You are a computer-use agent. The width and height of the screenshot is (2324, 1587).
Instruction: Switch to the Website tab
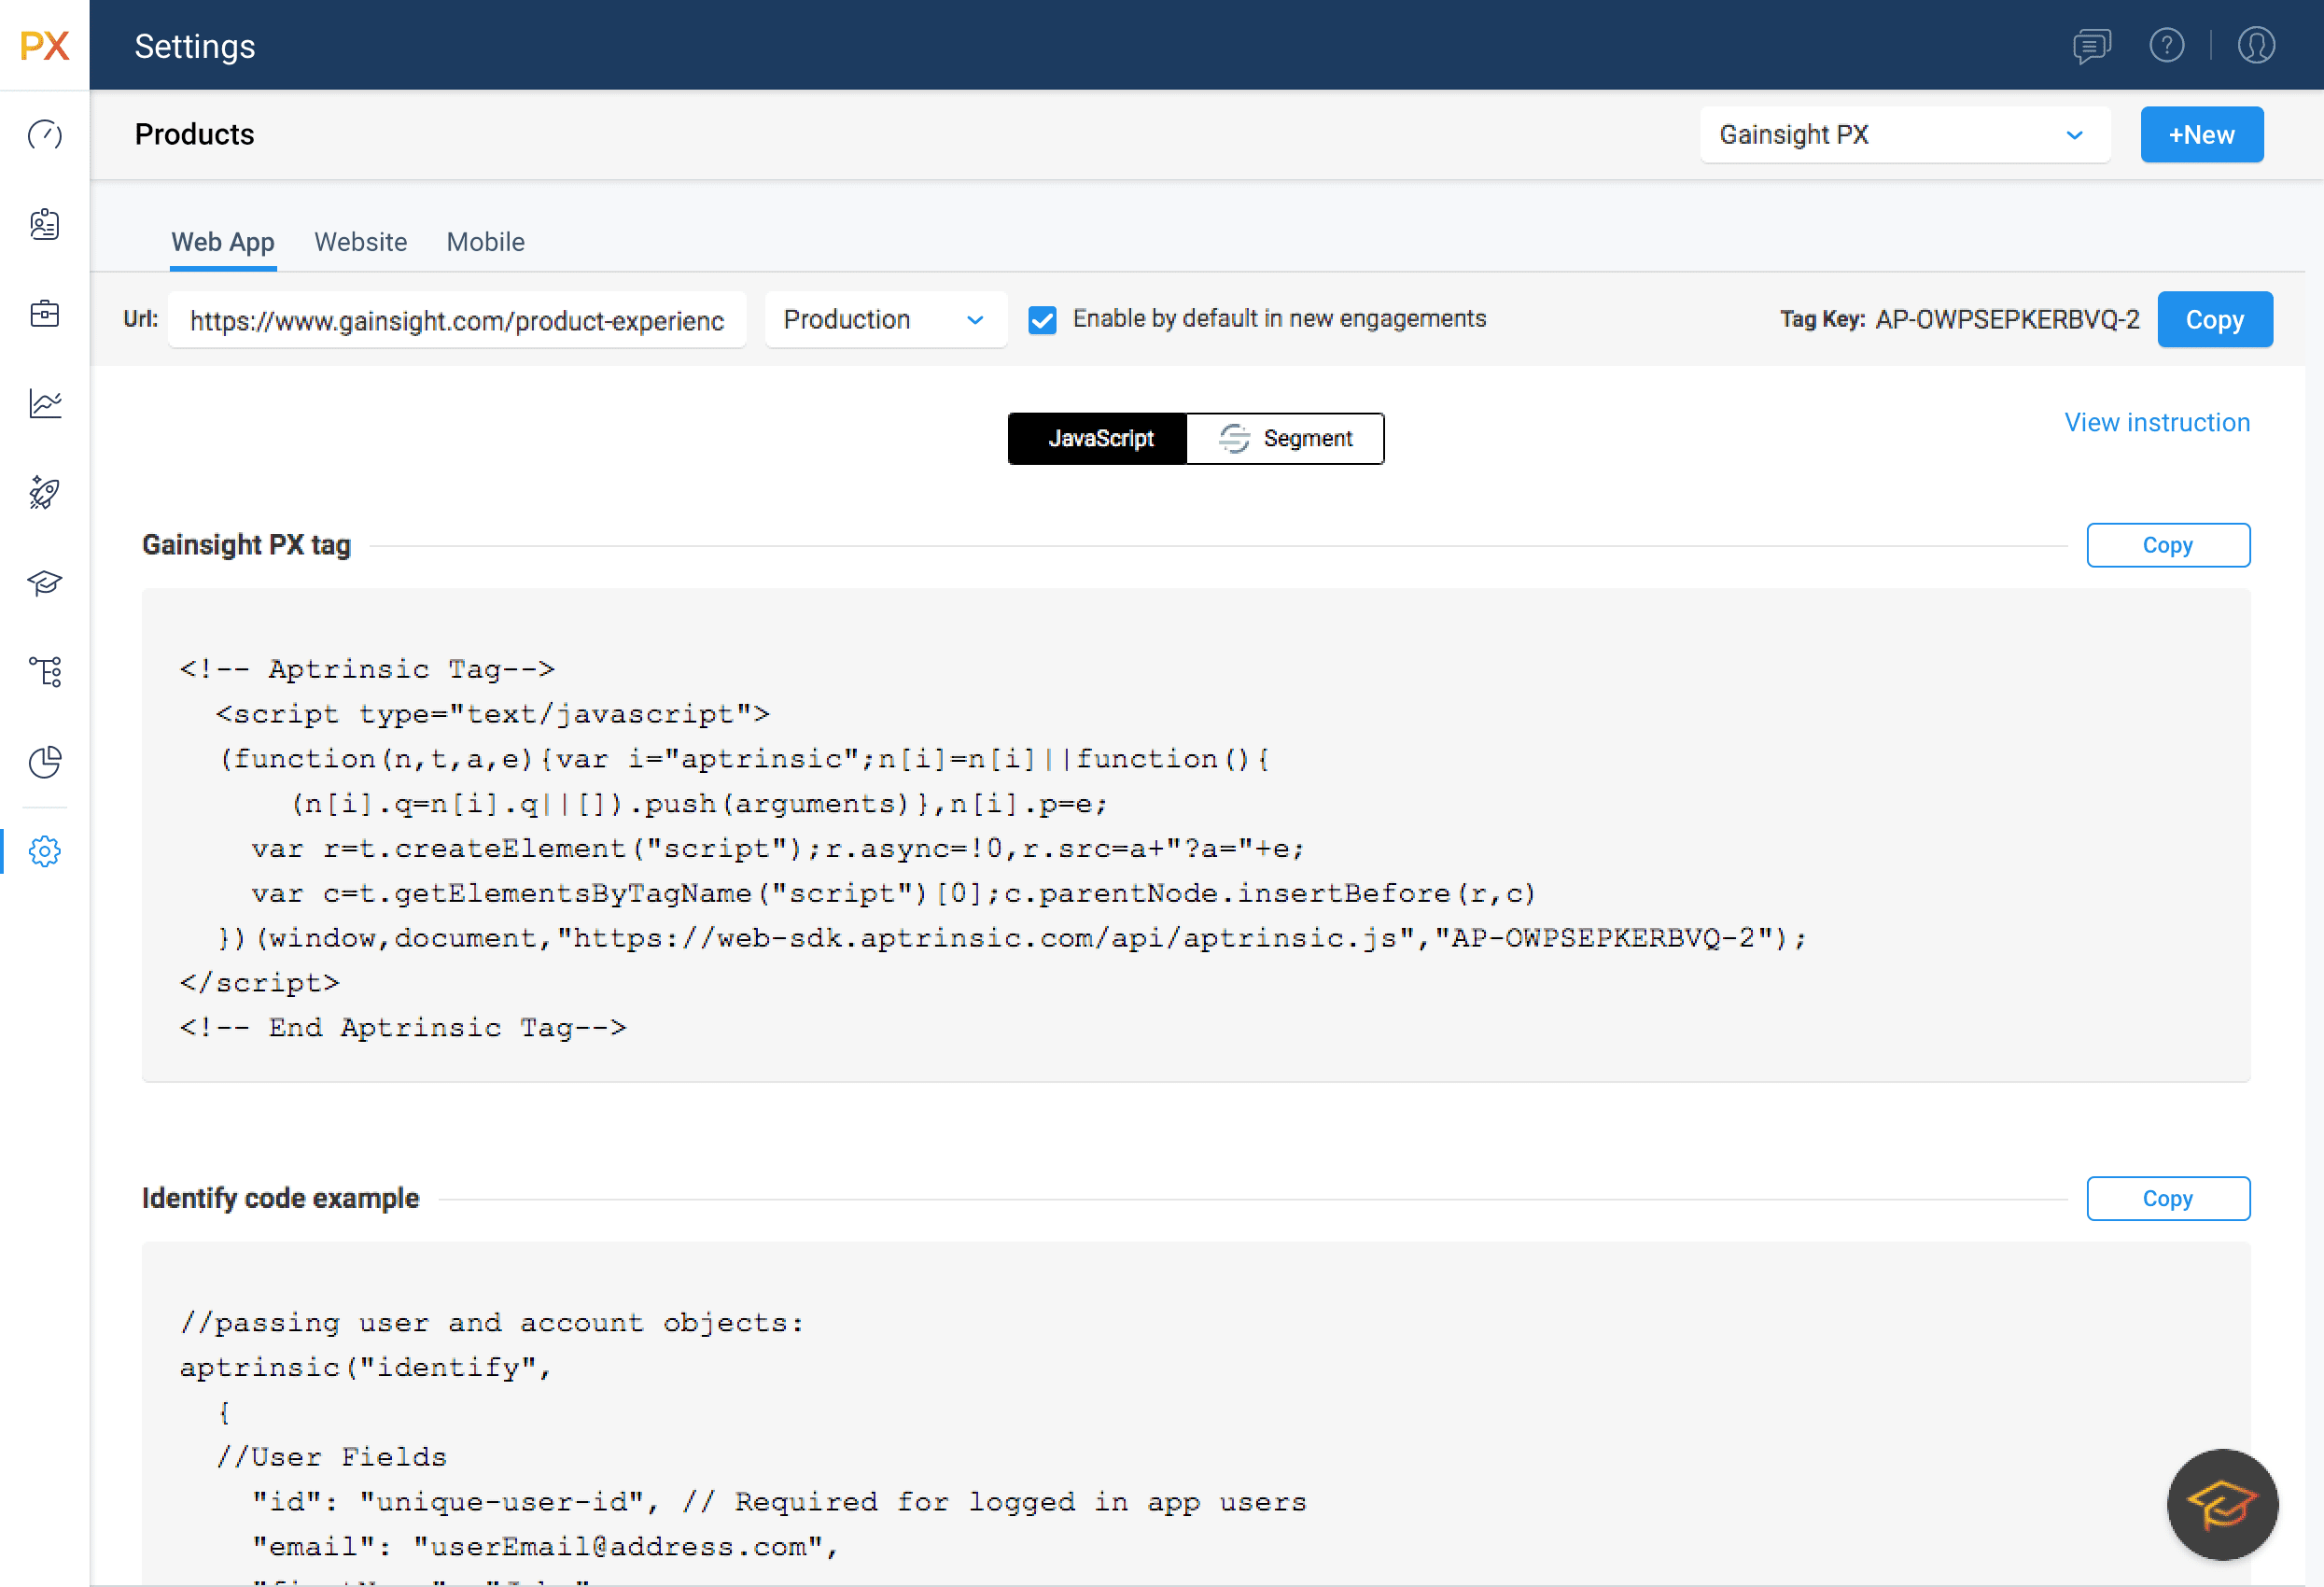[x=360, y=242]
